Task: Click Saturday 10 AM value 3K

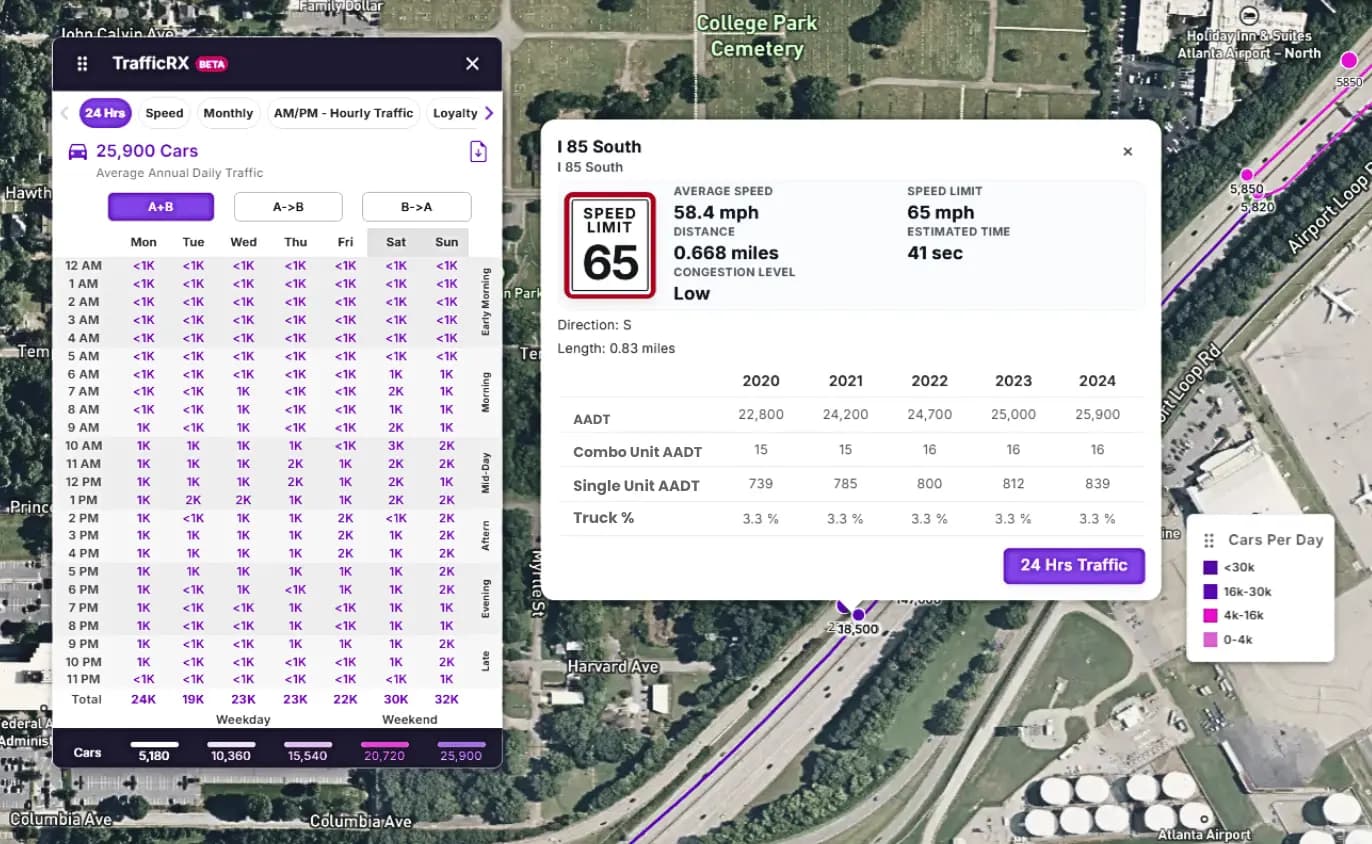Action: tap(396, 446)
